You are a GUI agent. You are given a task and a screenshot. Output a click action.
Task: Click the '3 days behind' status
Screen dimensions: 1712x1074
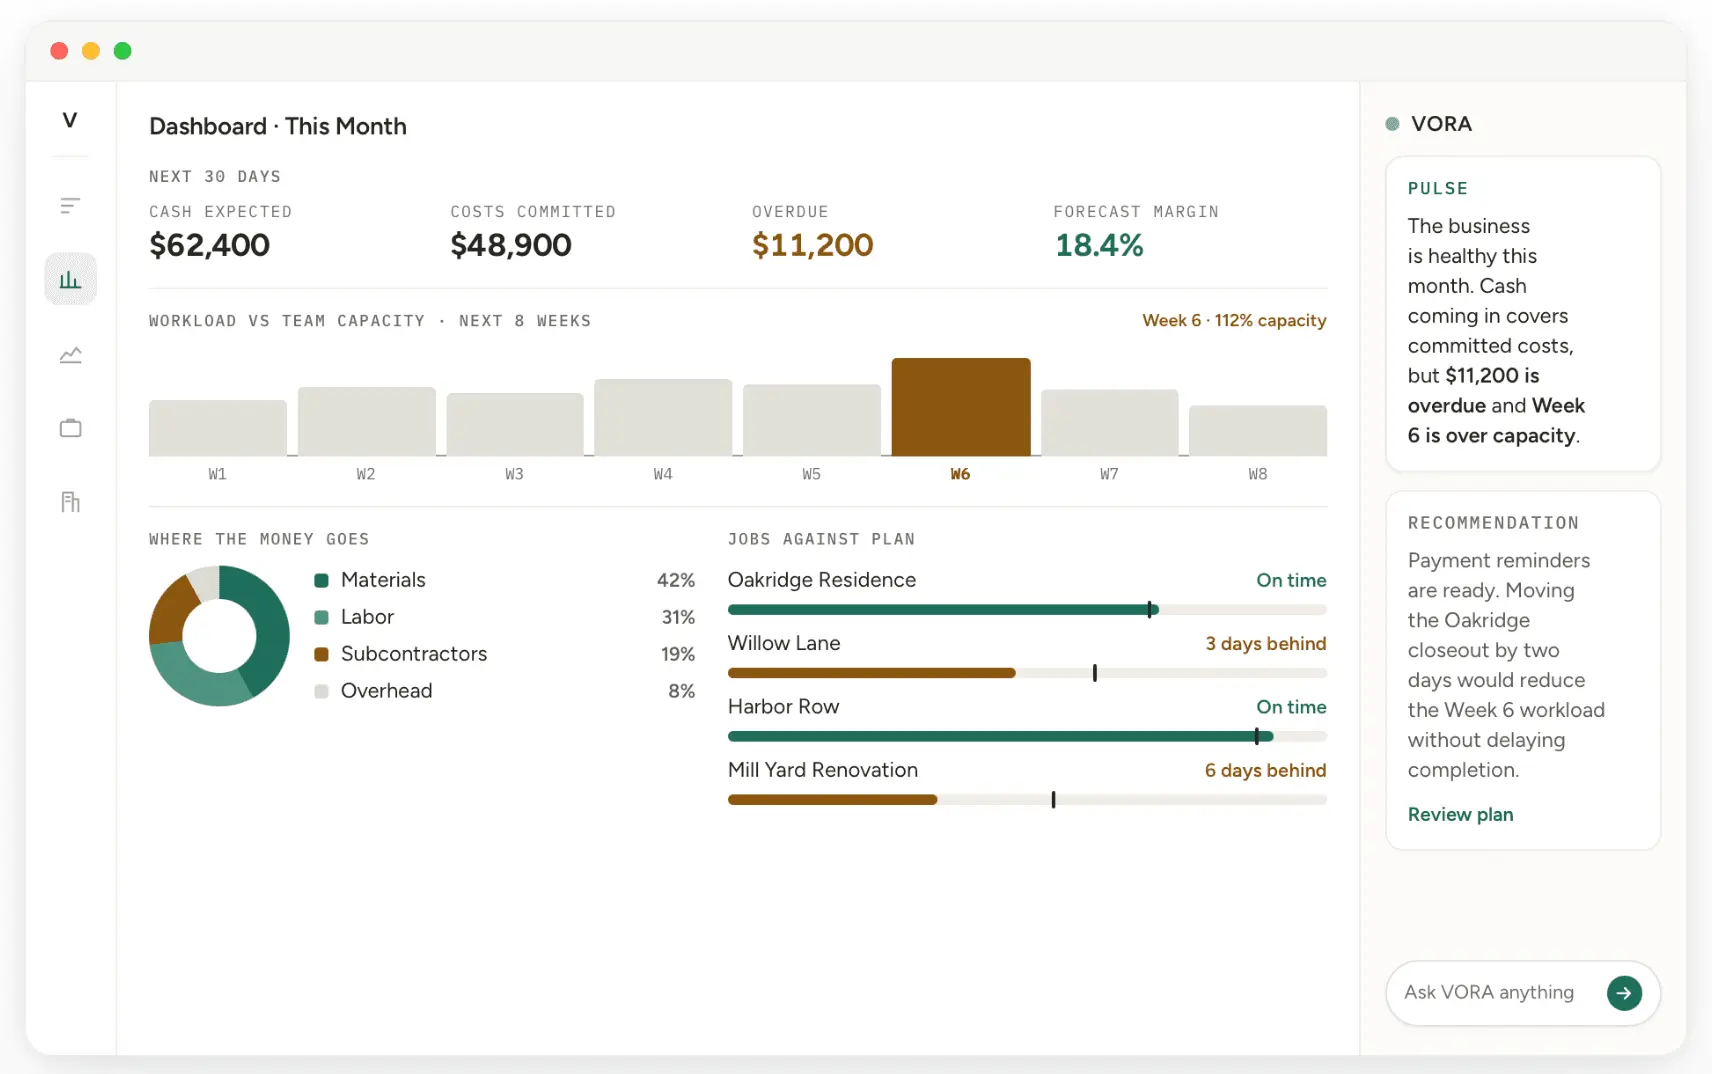click(x=1266, y=644)
